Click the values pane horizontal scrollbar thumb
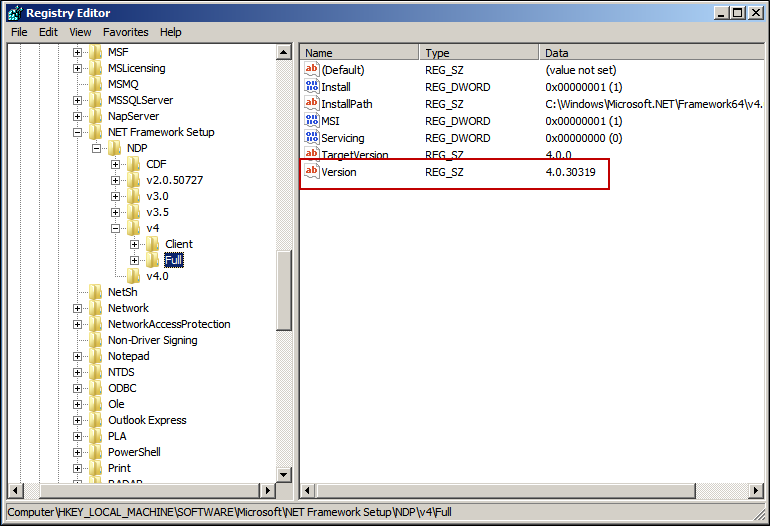Image resolution: width=770 pixels, height=526 pixels. (506, 490)
